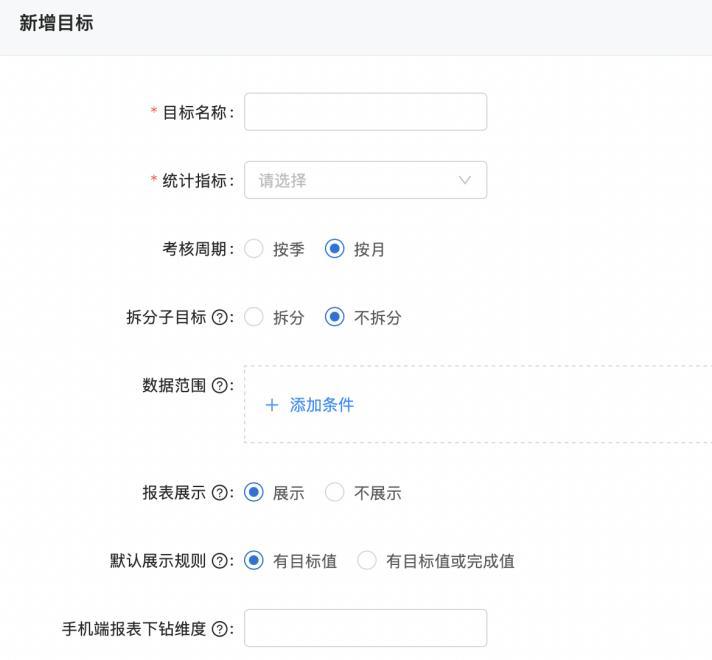Choose the 拆分 radio option
The width and height of the screenshot is (712, 660).
click(254, 317)
